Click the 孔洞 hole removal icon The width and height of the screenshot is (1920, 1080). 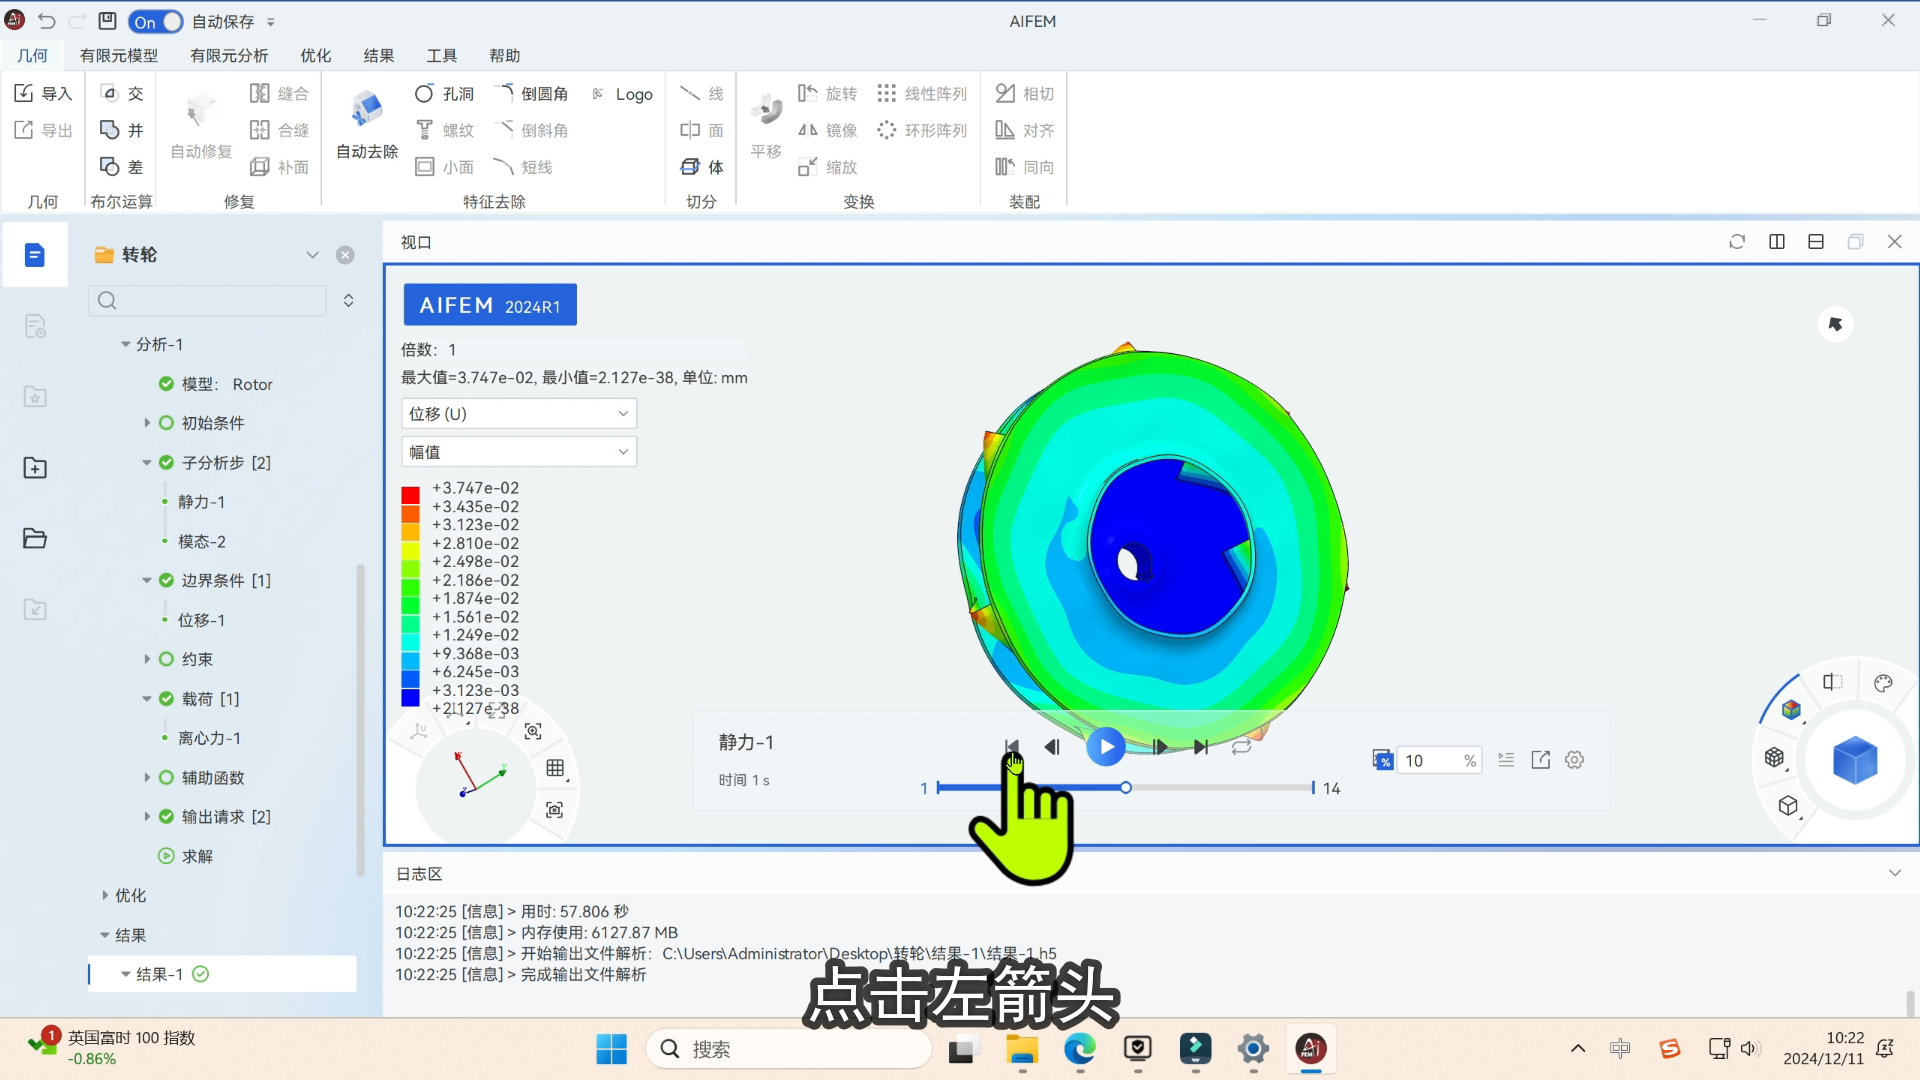tap(425, 94)
